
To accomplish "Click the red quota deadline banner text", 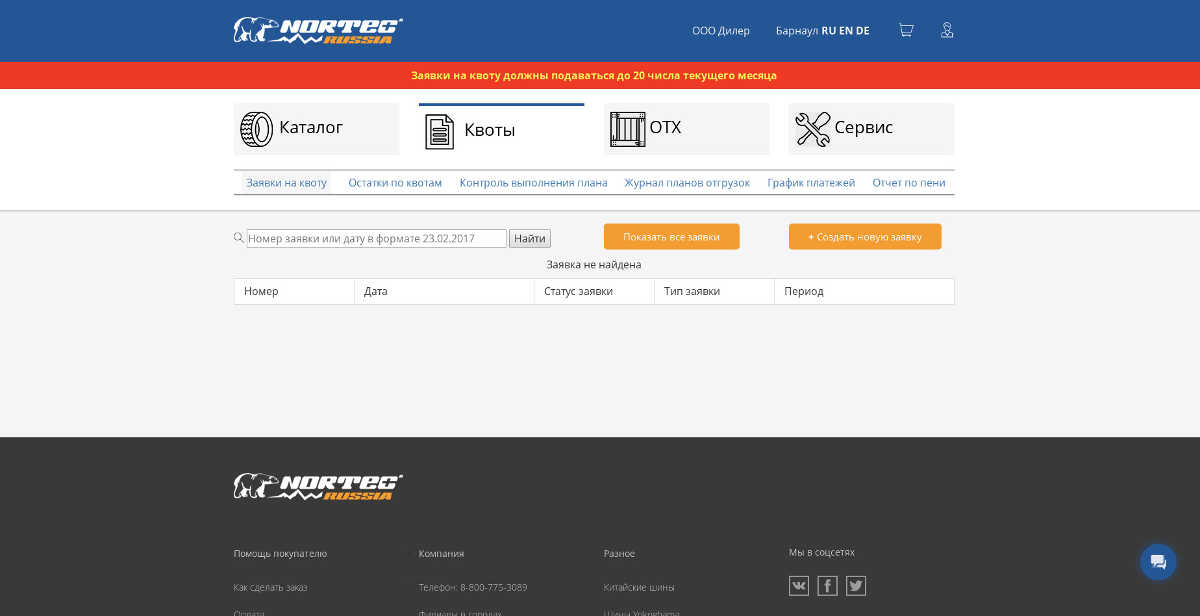I will pyautogui.click(x=594, y=75).
